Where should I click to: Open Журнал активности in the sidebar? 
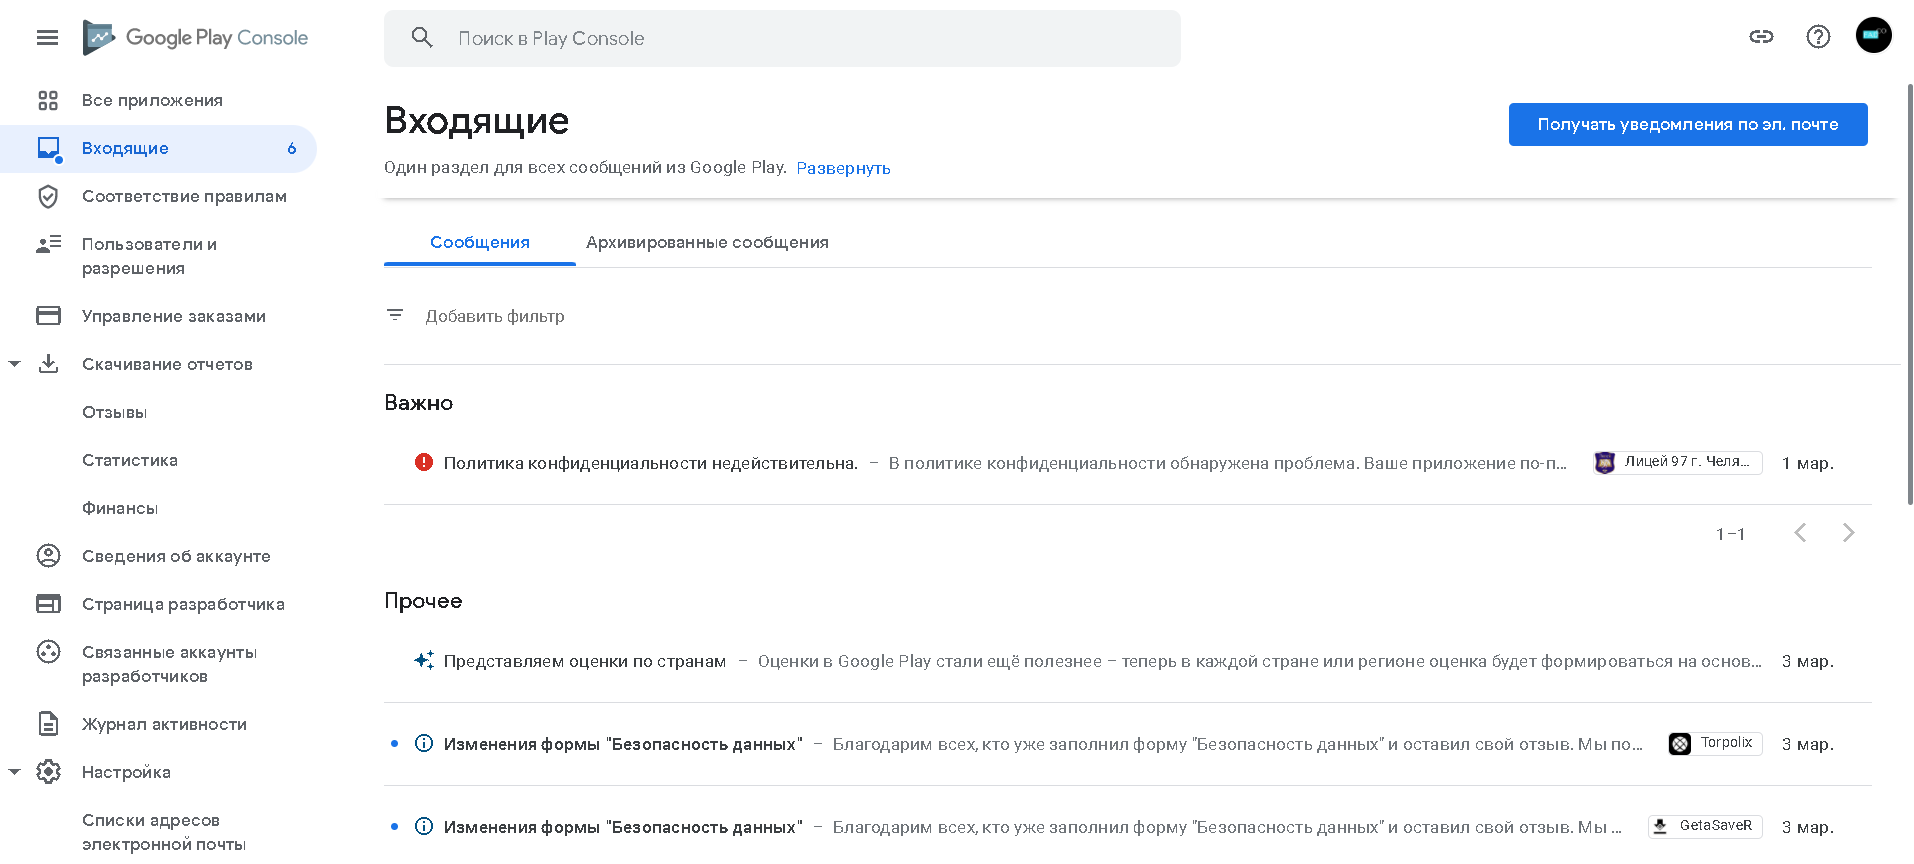pos(164,724)
